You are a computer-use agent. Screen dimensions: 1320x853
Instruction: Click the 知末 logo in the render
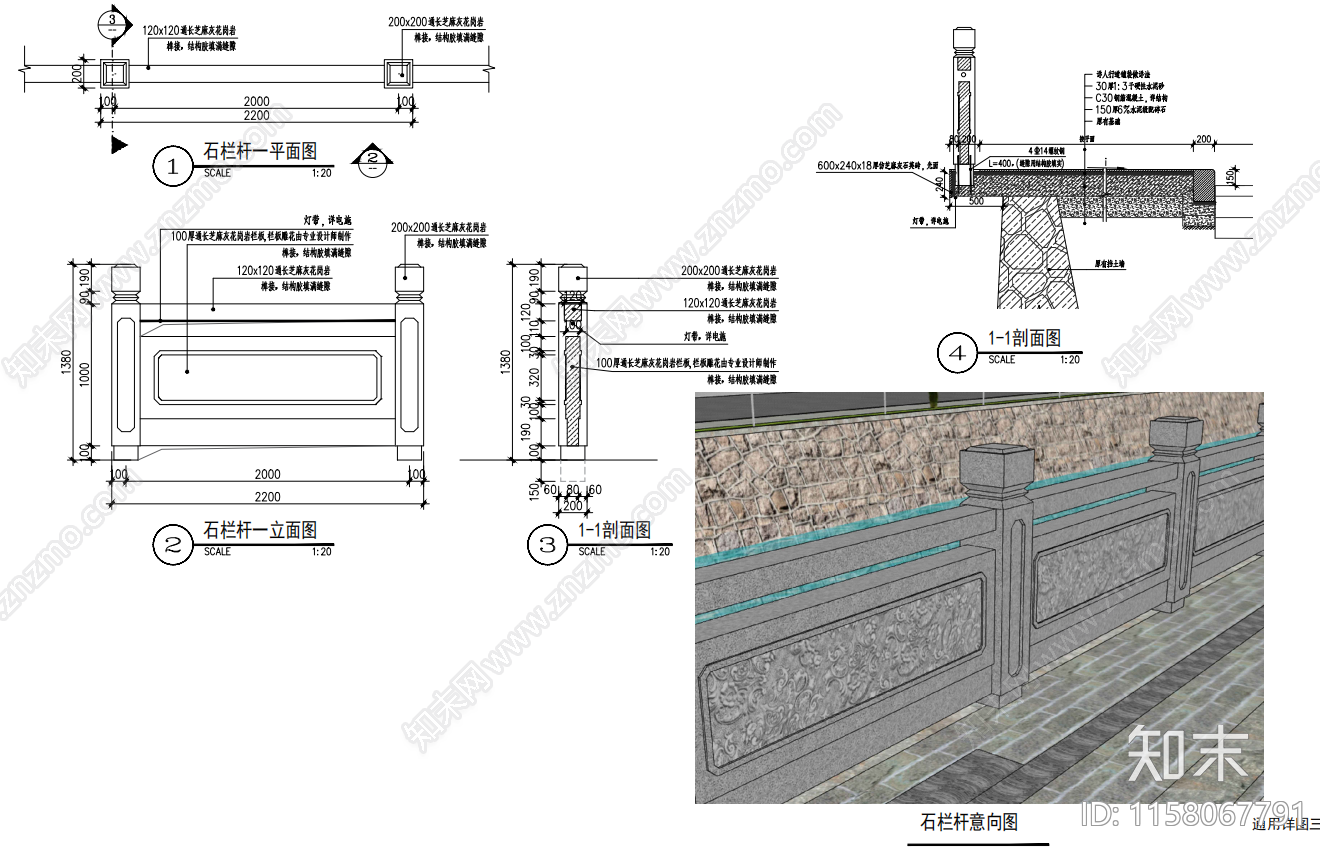coord(1187,752)
